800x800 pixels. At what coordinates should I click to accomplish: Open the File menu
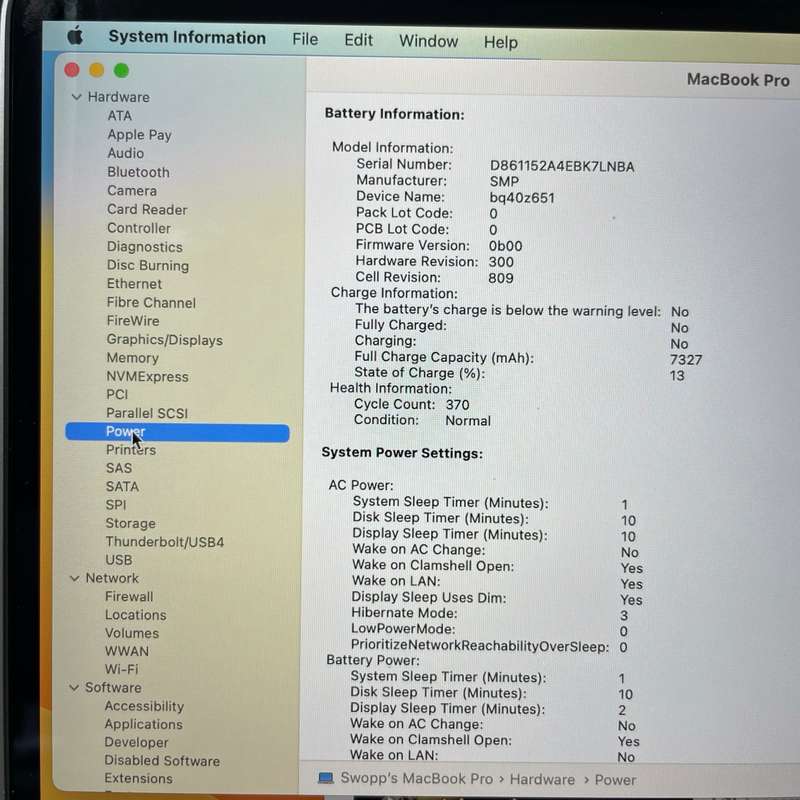click(x=305, y=39)
